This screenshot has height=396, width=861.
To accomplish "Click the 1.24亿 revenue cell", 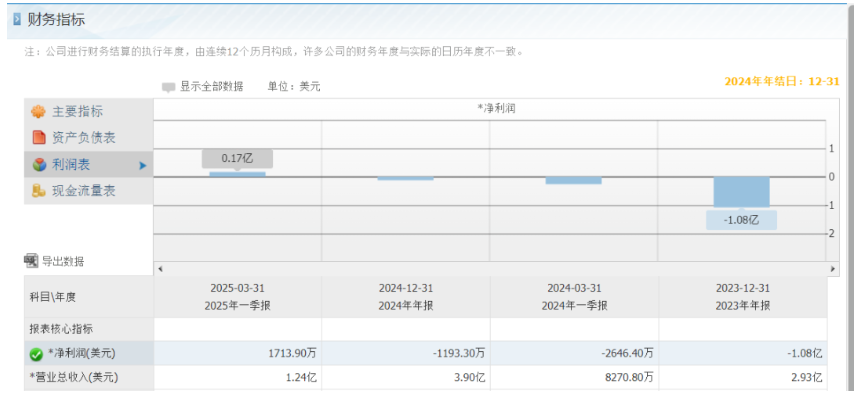I will click(238, 378).
